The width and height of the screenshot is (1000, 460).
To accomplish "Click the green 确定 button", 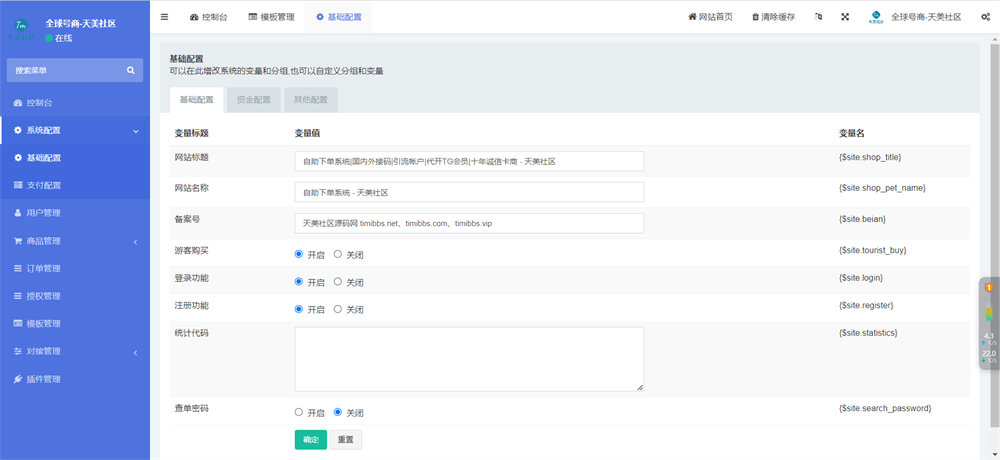I will pos(310,440).
